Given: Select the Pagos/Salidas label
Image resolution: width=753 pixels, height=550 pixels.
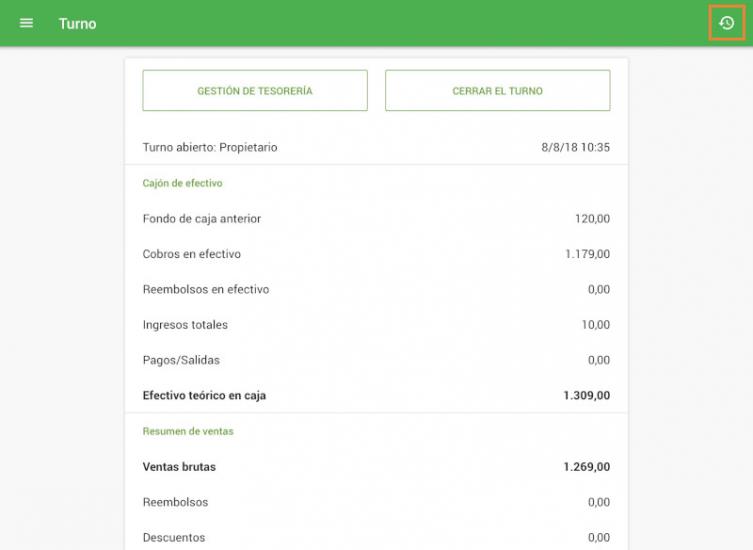Looking at the screenshot, I should 181,360.
